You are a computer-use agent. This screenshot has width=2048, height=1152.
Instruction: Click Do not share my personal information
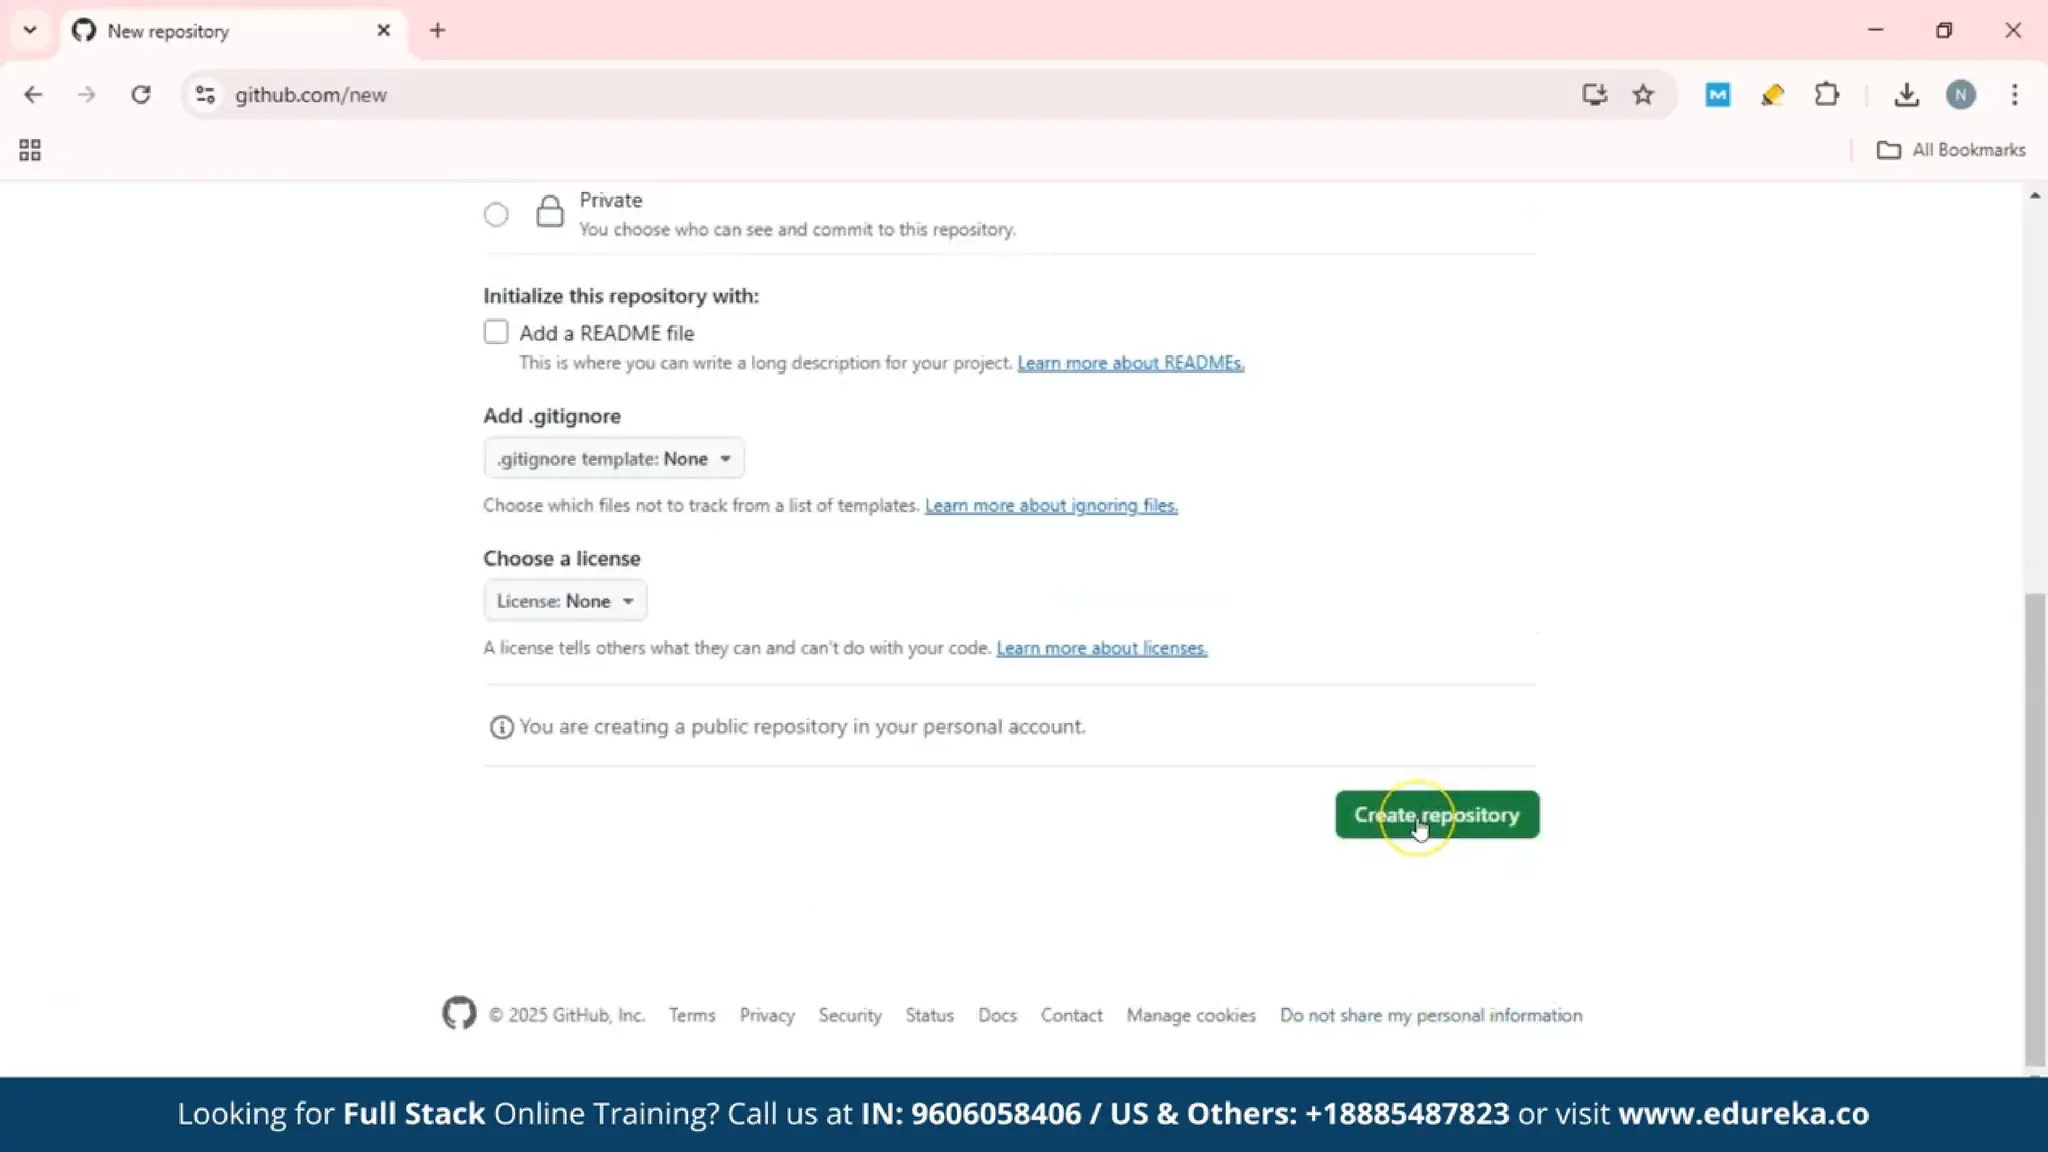(x=1431, y=1015)
